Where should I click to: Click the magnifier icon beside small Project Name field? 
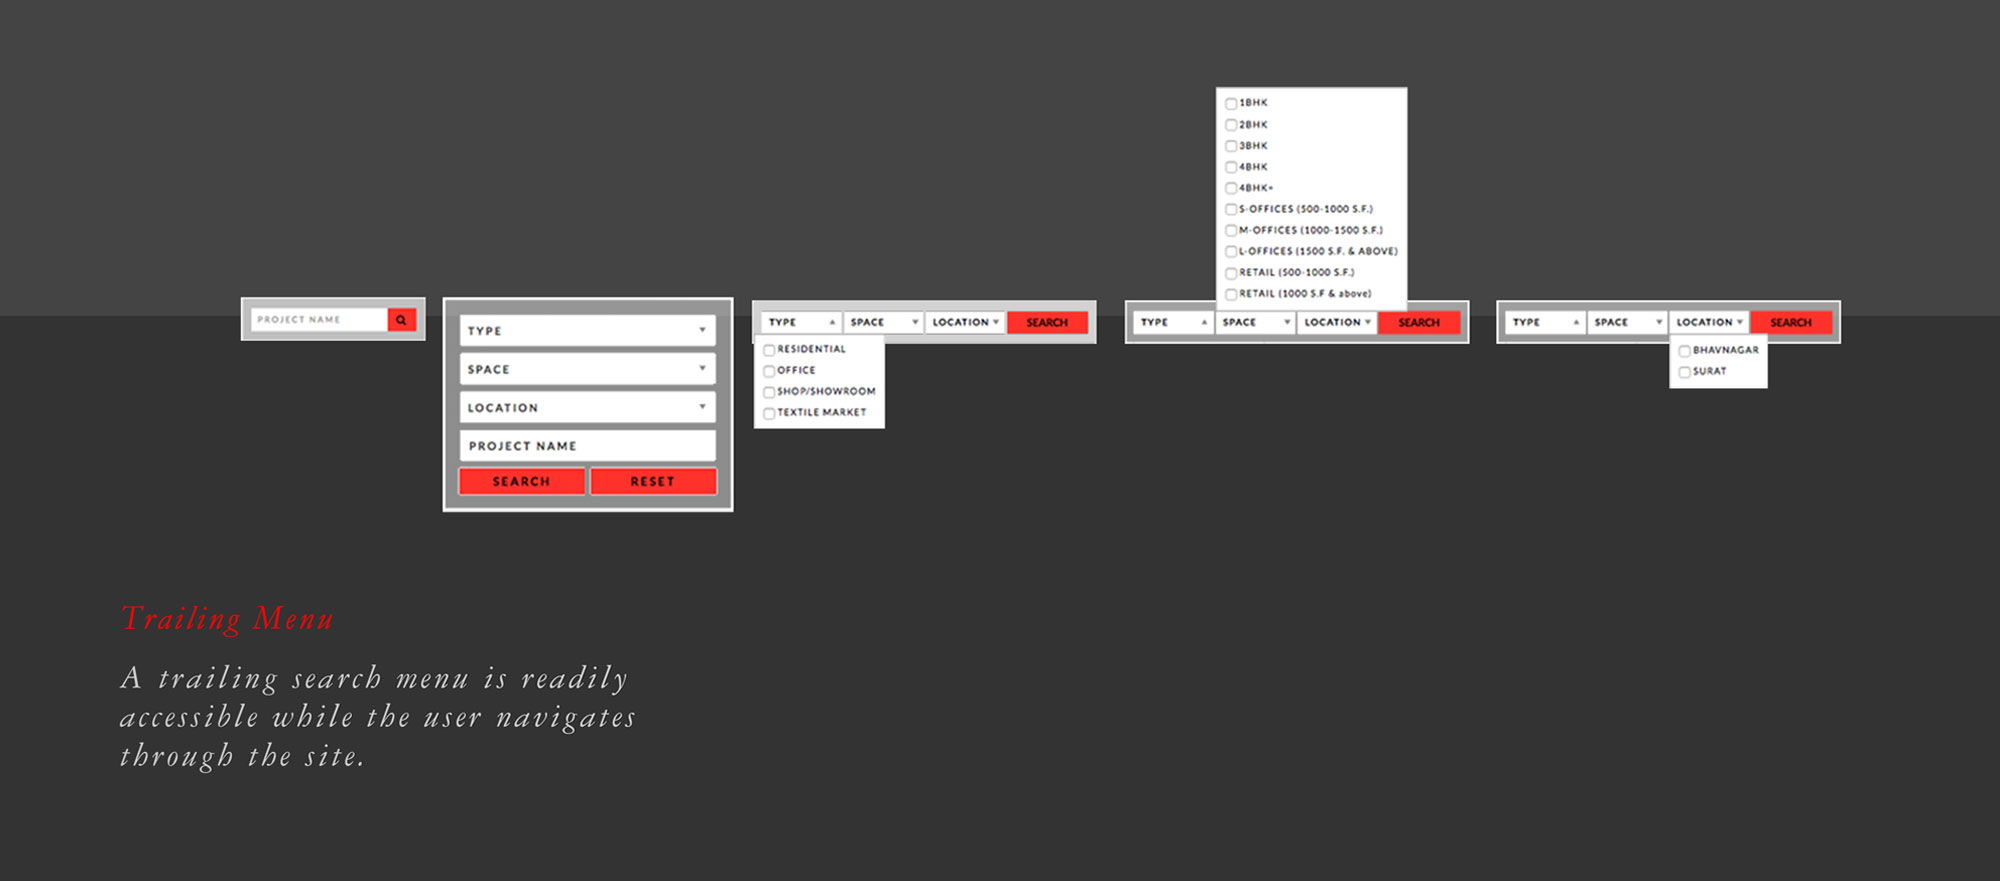coord(401,320)
